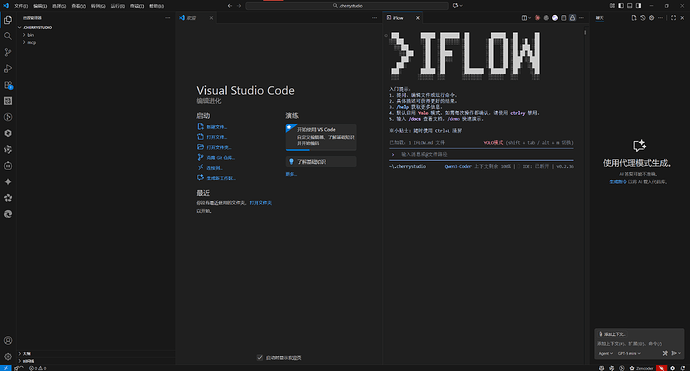
Task: Click the iFlow message input field
Action: point(481,154)
